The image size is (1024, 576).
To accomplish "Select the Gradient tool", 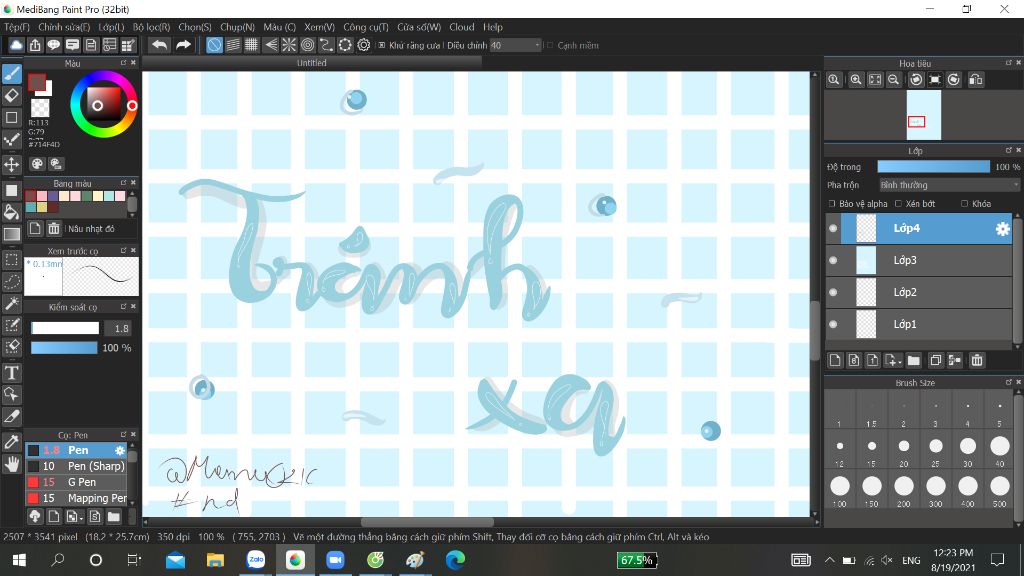I will coord(12,234).
